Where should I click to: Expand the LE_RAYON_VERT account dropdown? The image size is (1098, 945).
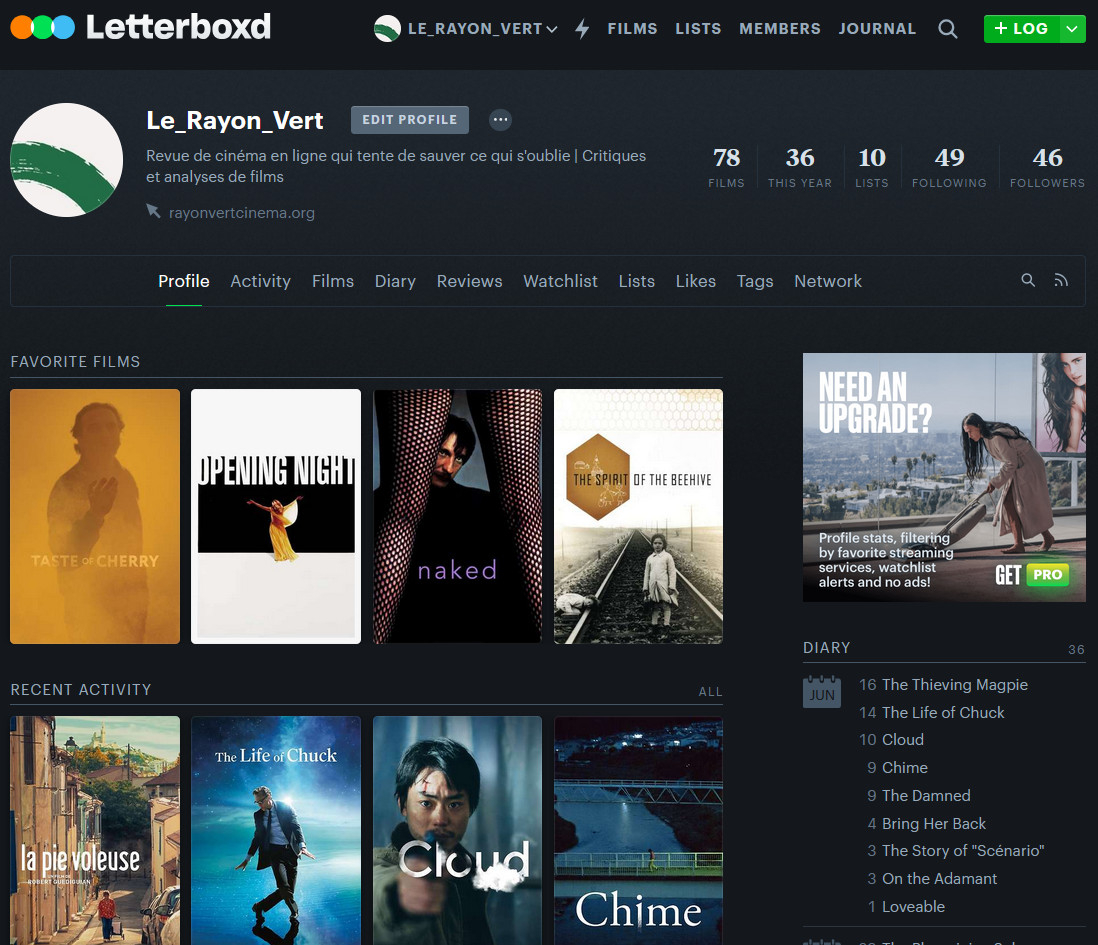[466, 29]
